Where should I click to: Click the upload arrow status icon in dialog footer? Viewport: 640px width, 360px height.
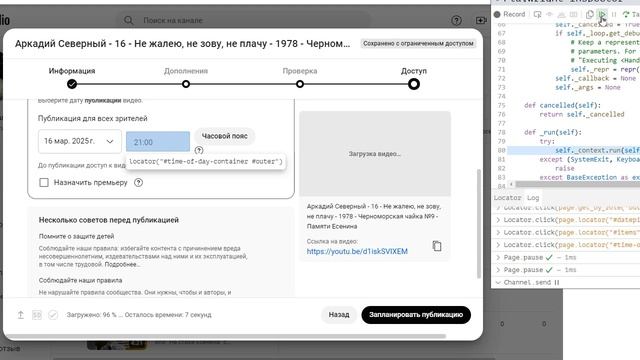[x=21, y=315]
